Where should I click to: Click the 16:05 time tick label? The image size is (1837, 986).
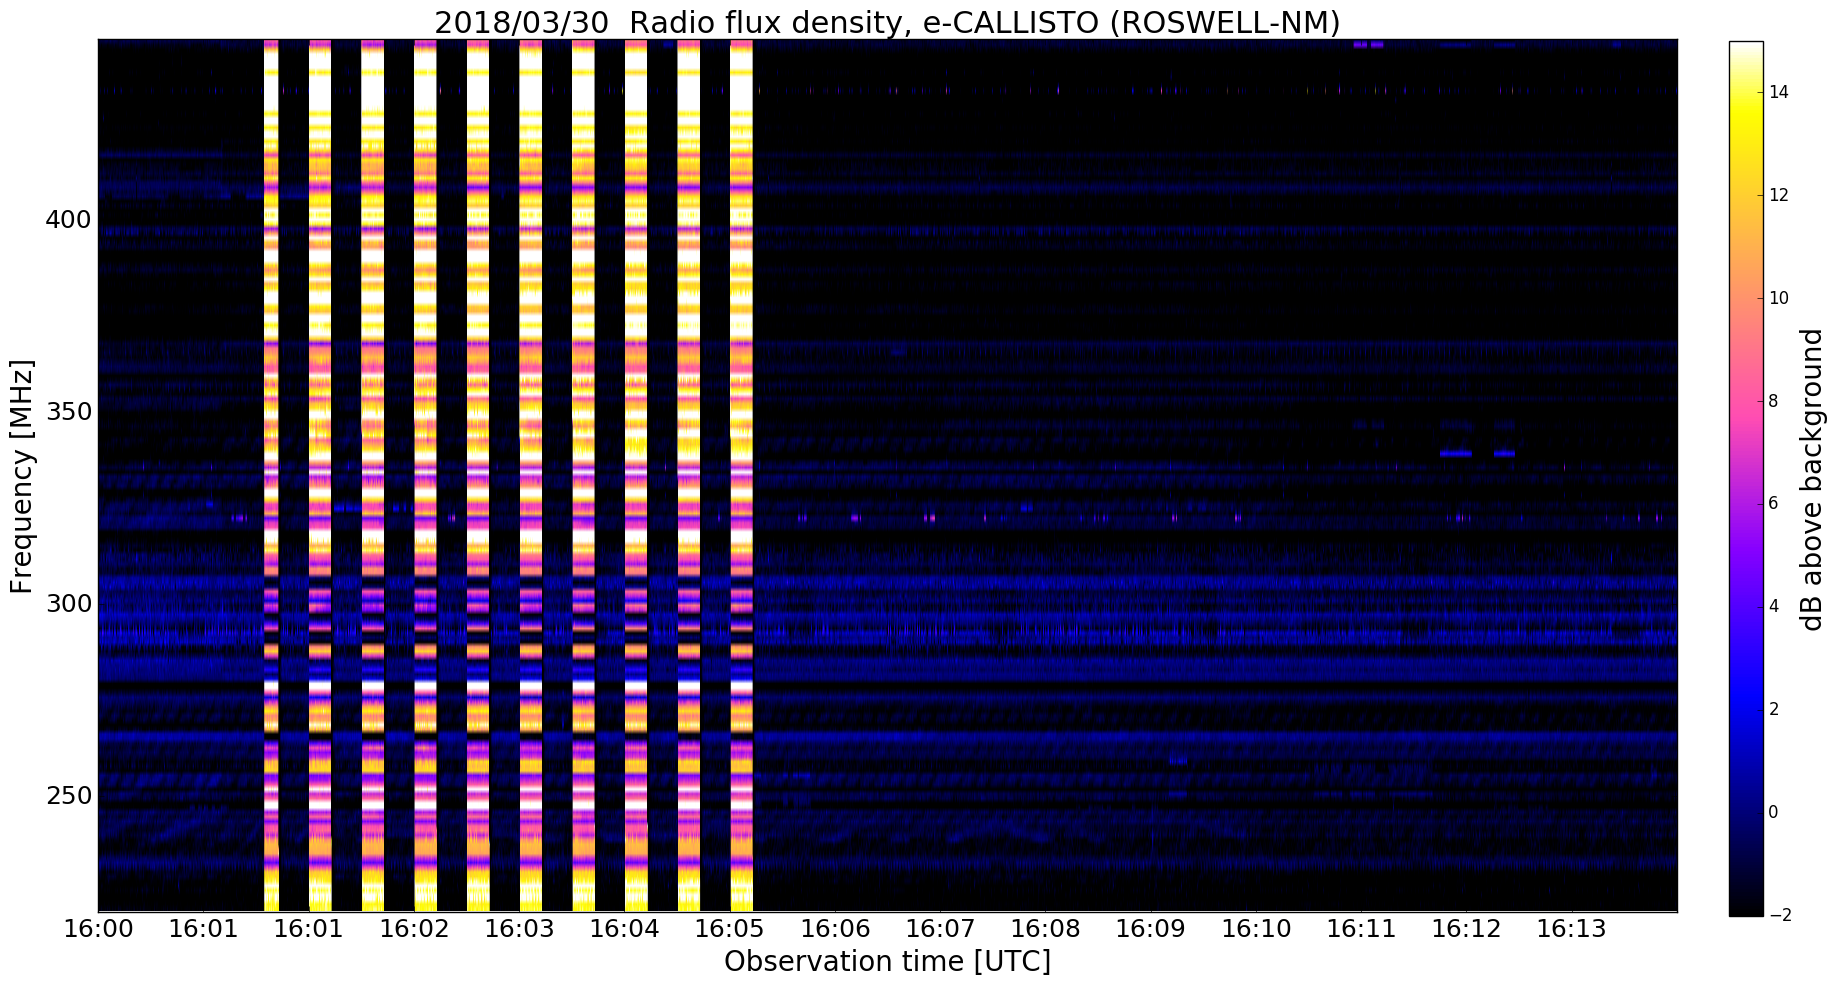(730, 929)
